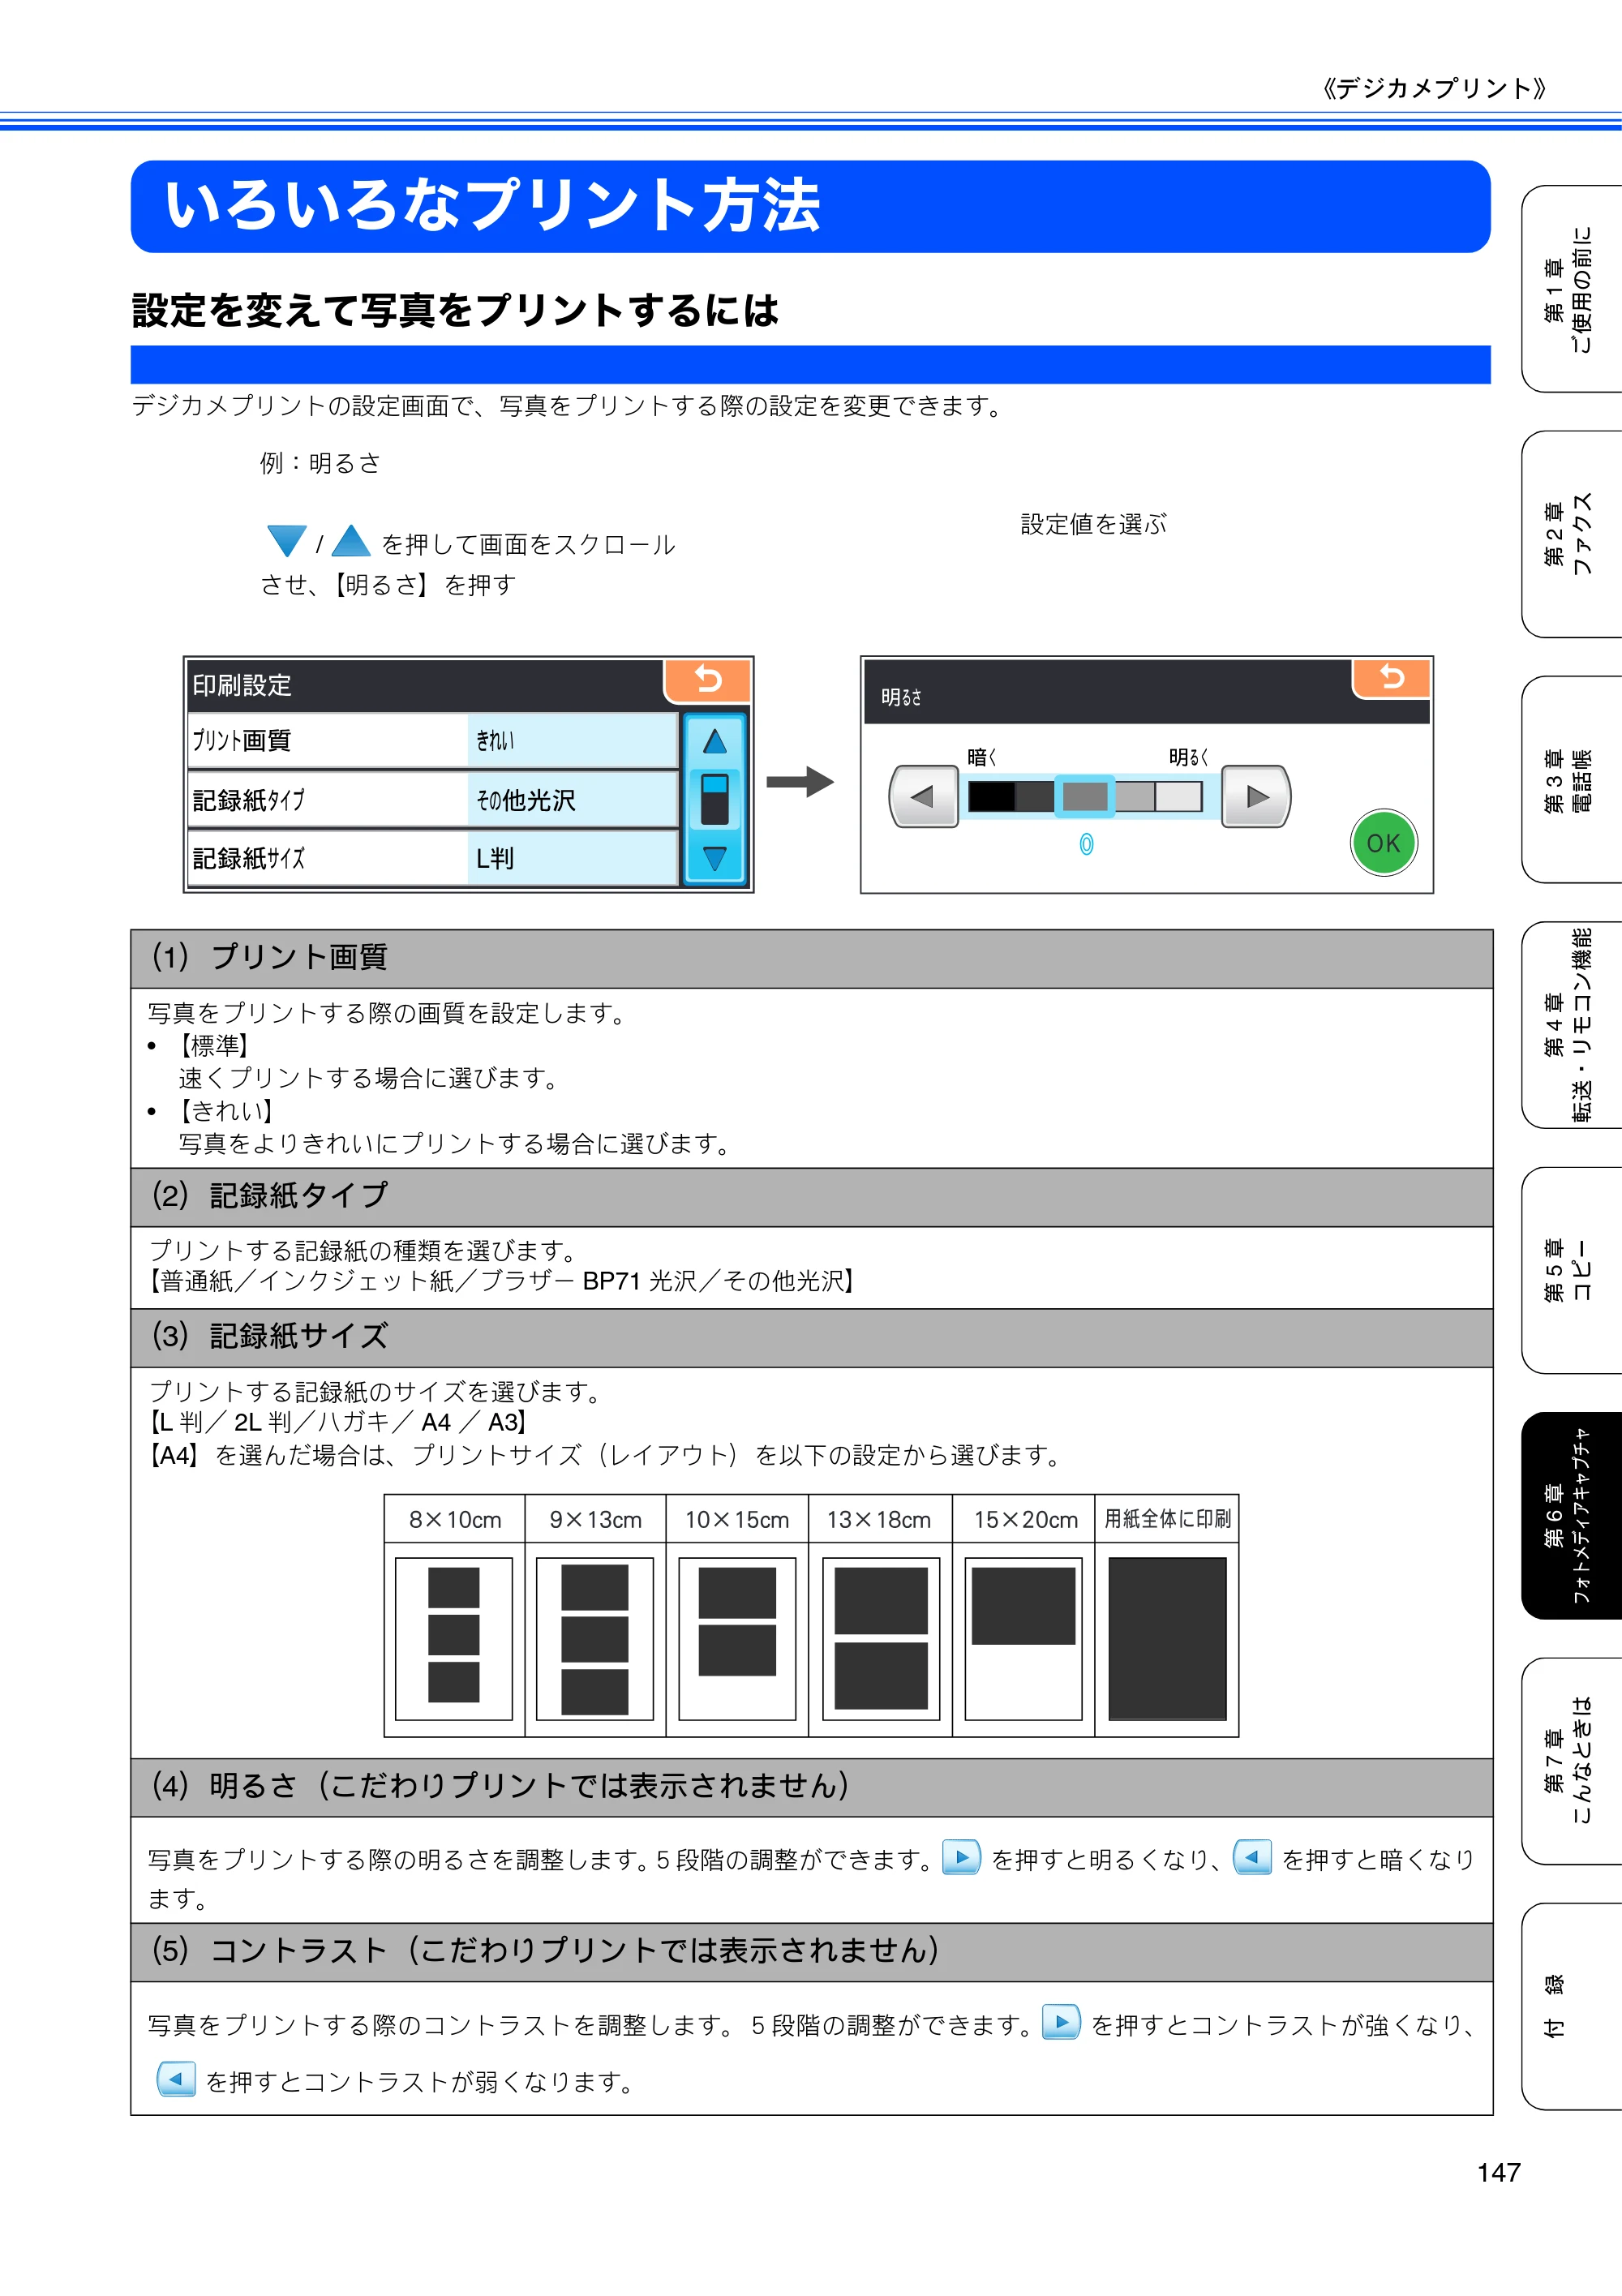Open the 第6章 フォトメディアキャプチャ tab

pyautogui.click(x=1571, y=1516)
